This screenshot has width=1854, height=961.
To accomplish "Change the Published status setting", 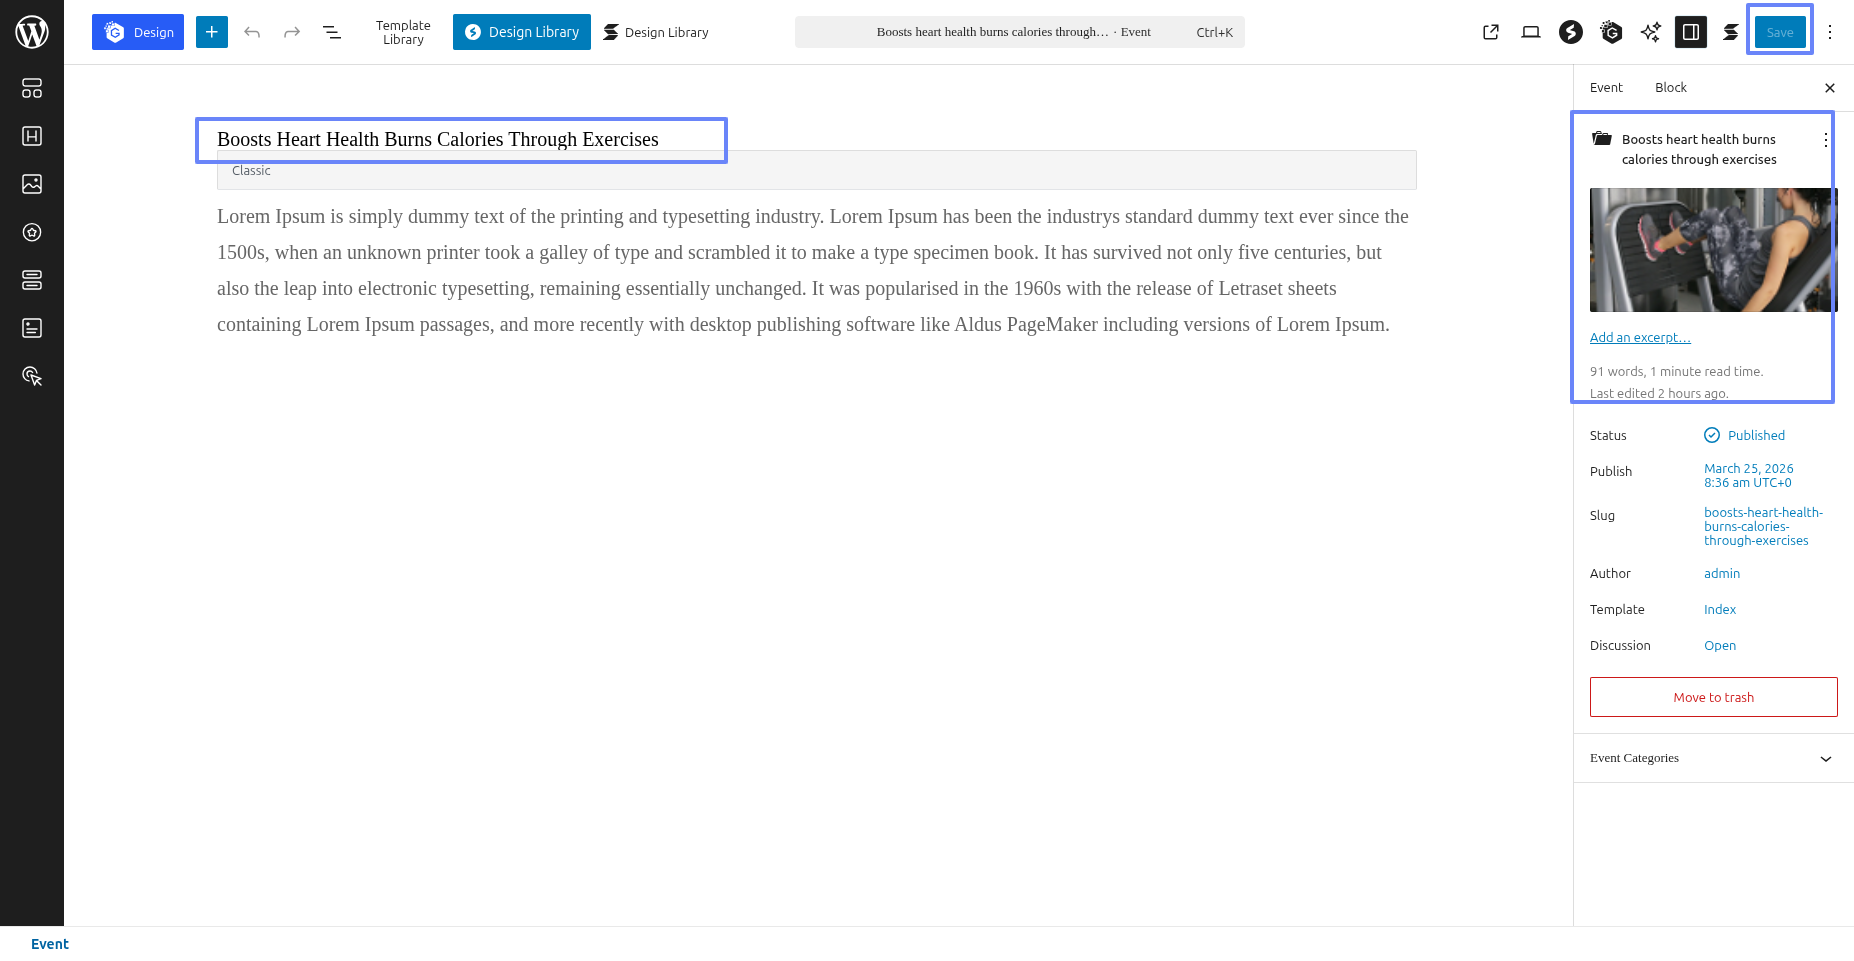I will [1755, 435].
